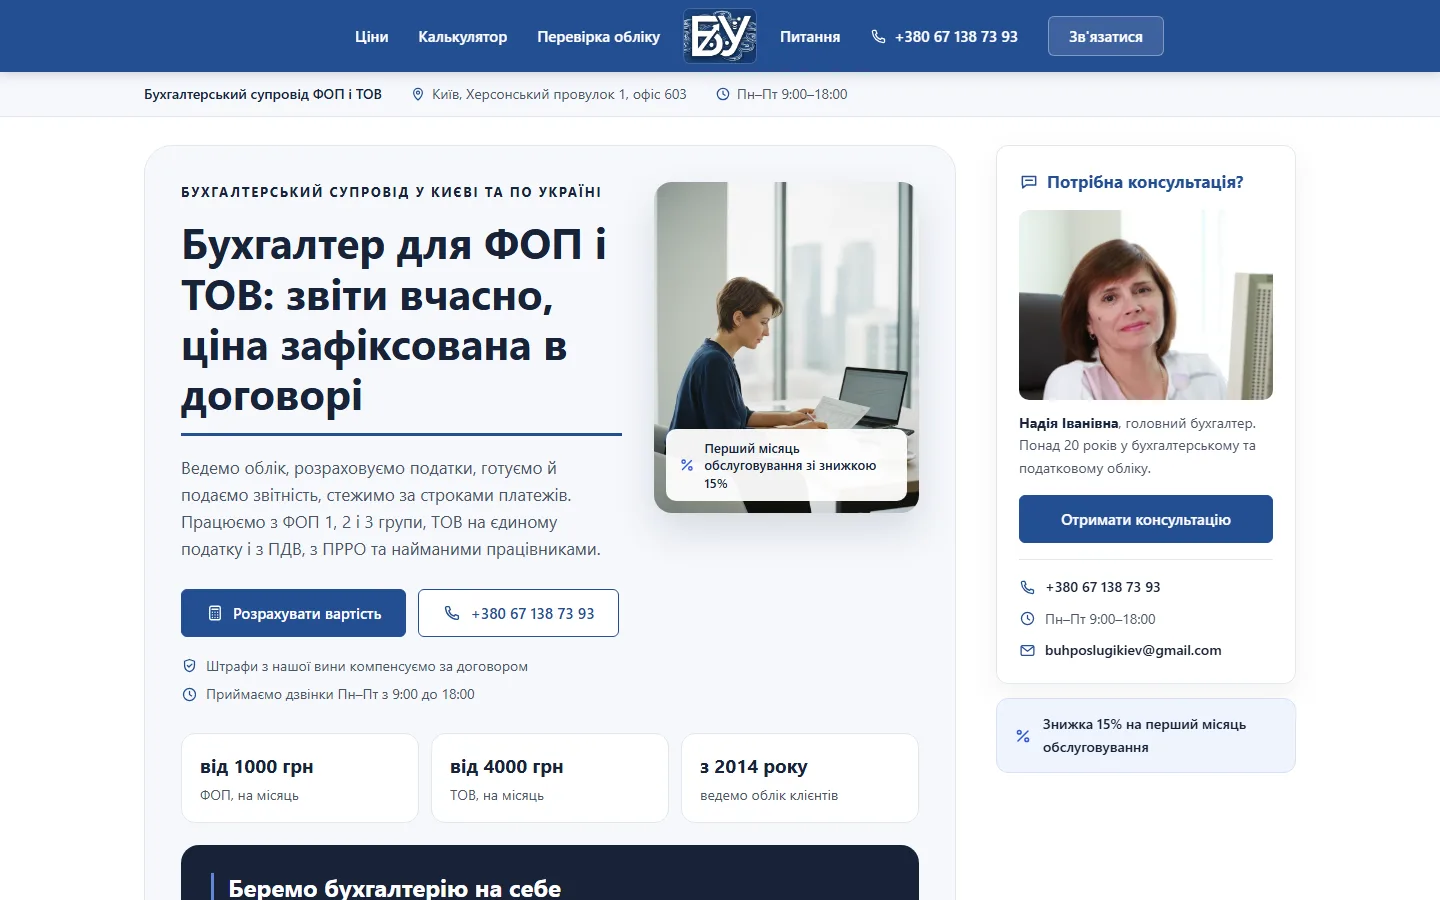The image size is (1440, 900).
Task: Go to Перевірка обліку in the navigation
Action: pos(598,37)
